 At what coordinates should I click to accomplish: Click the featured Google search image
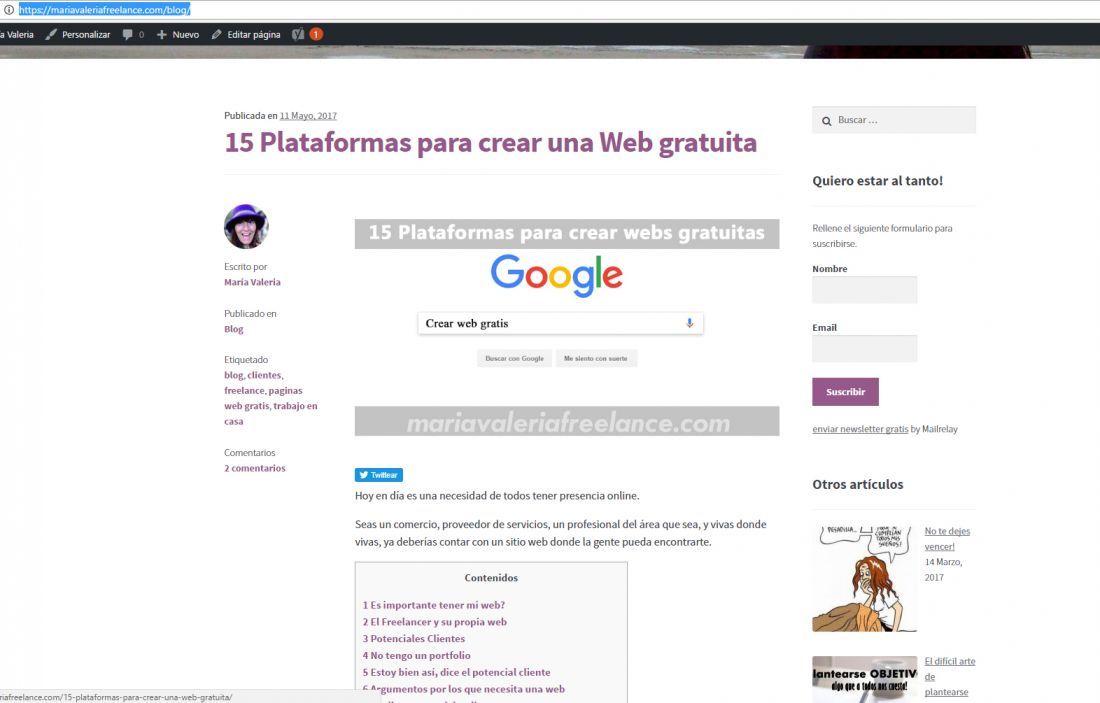pyautogui.click(x=567, y=327)
